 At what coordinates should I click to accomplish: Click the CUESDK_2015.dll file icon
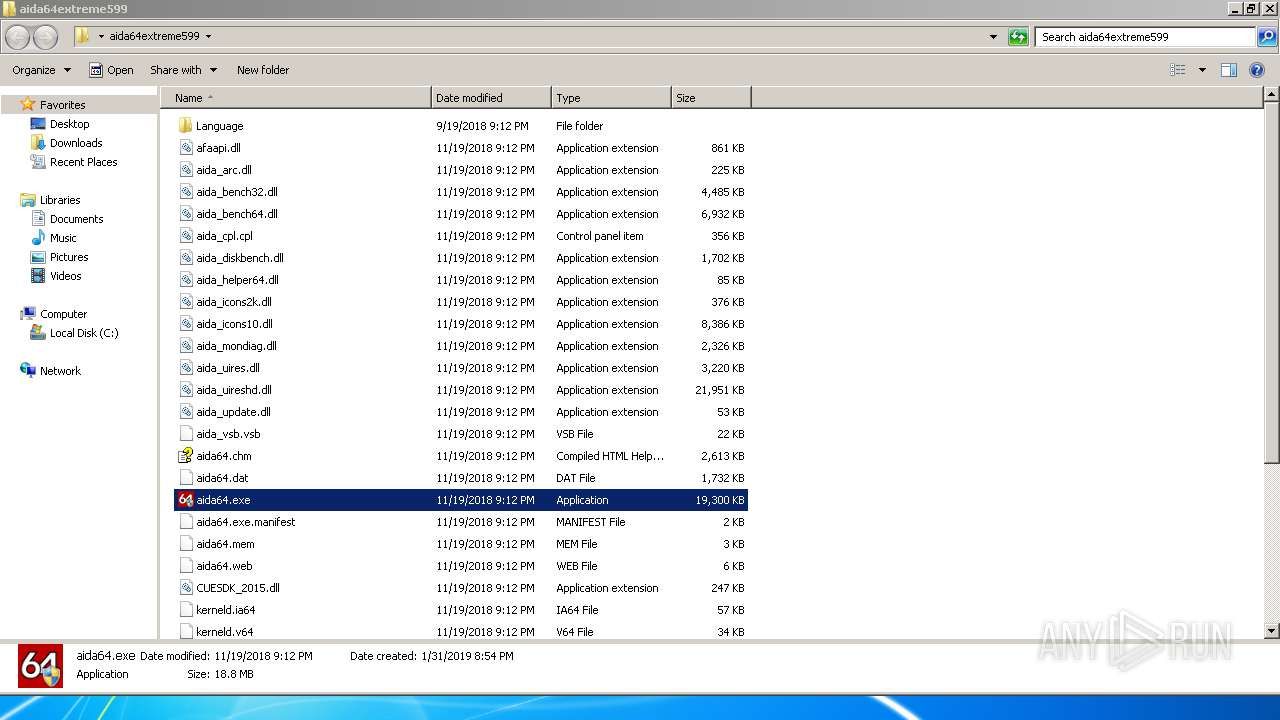(185, 588)
